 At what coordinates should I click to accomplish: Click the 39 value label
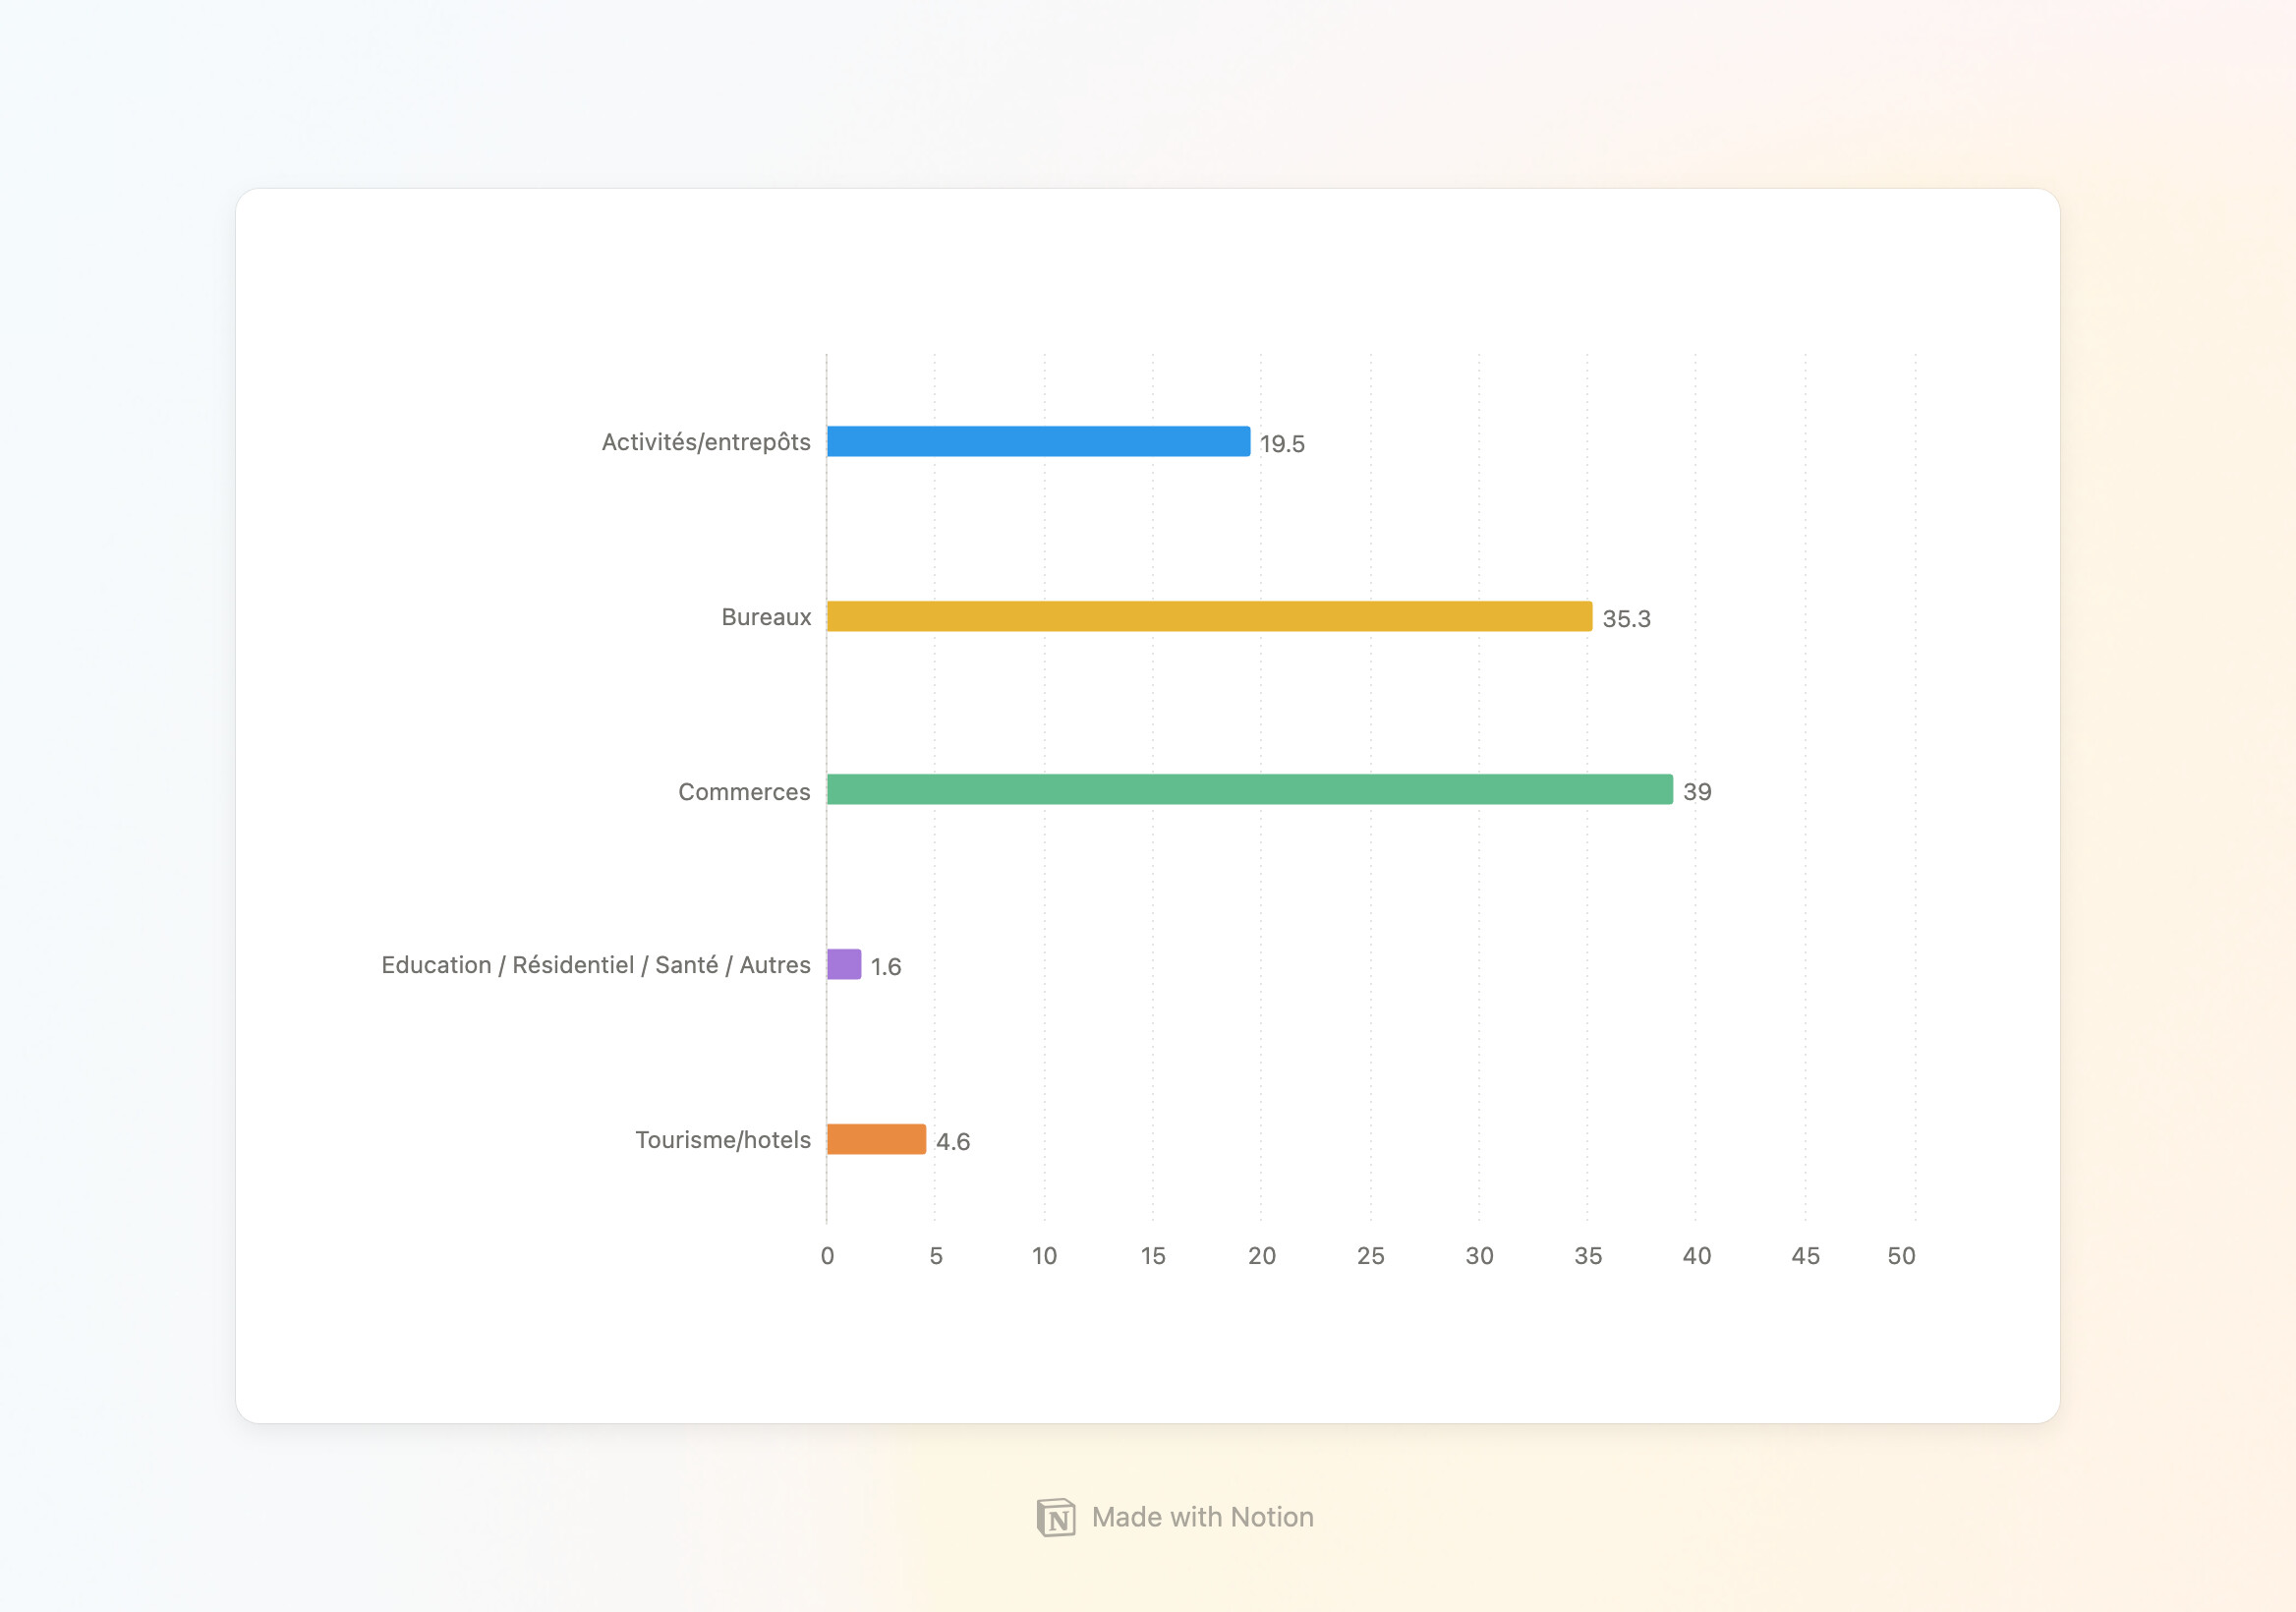click(x=1697, y=792)
